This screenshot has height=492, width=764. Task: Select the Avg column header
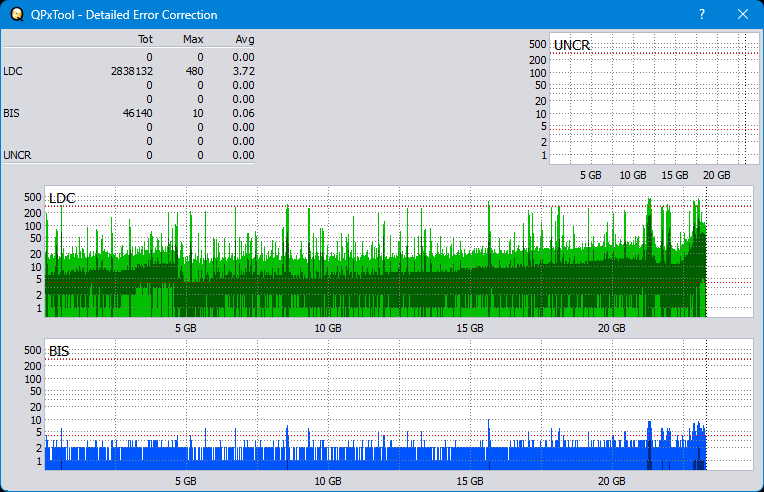point(245,39)
